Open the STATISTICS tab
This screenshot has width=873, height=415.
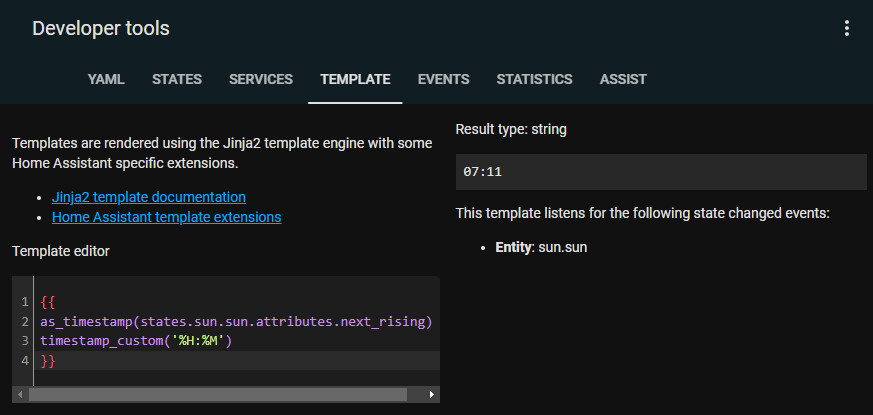[x=534, y=79]
